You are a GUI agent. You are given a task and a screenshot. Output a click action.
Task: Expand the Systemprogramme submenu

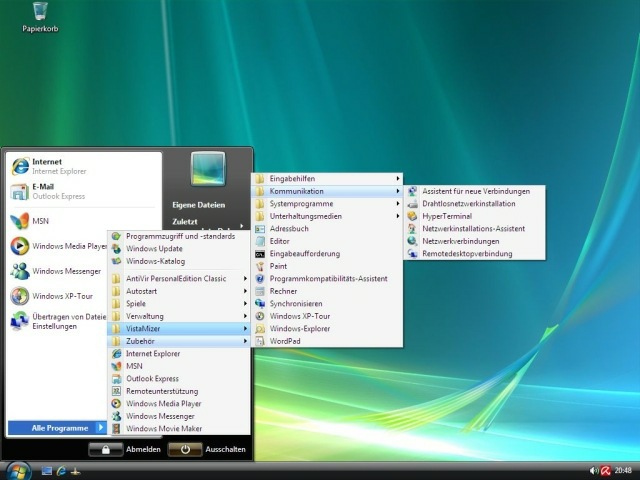click(x=327, y=204)
